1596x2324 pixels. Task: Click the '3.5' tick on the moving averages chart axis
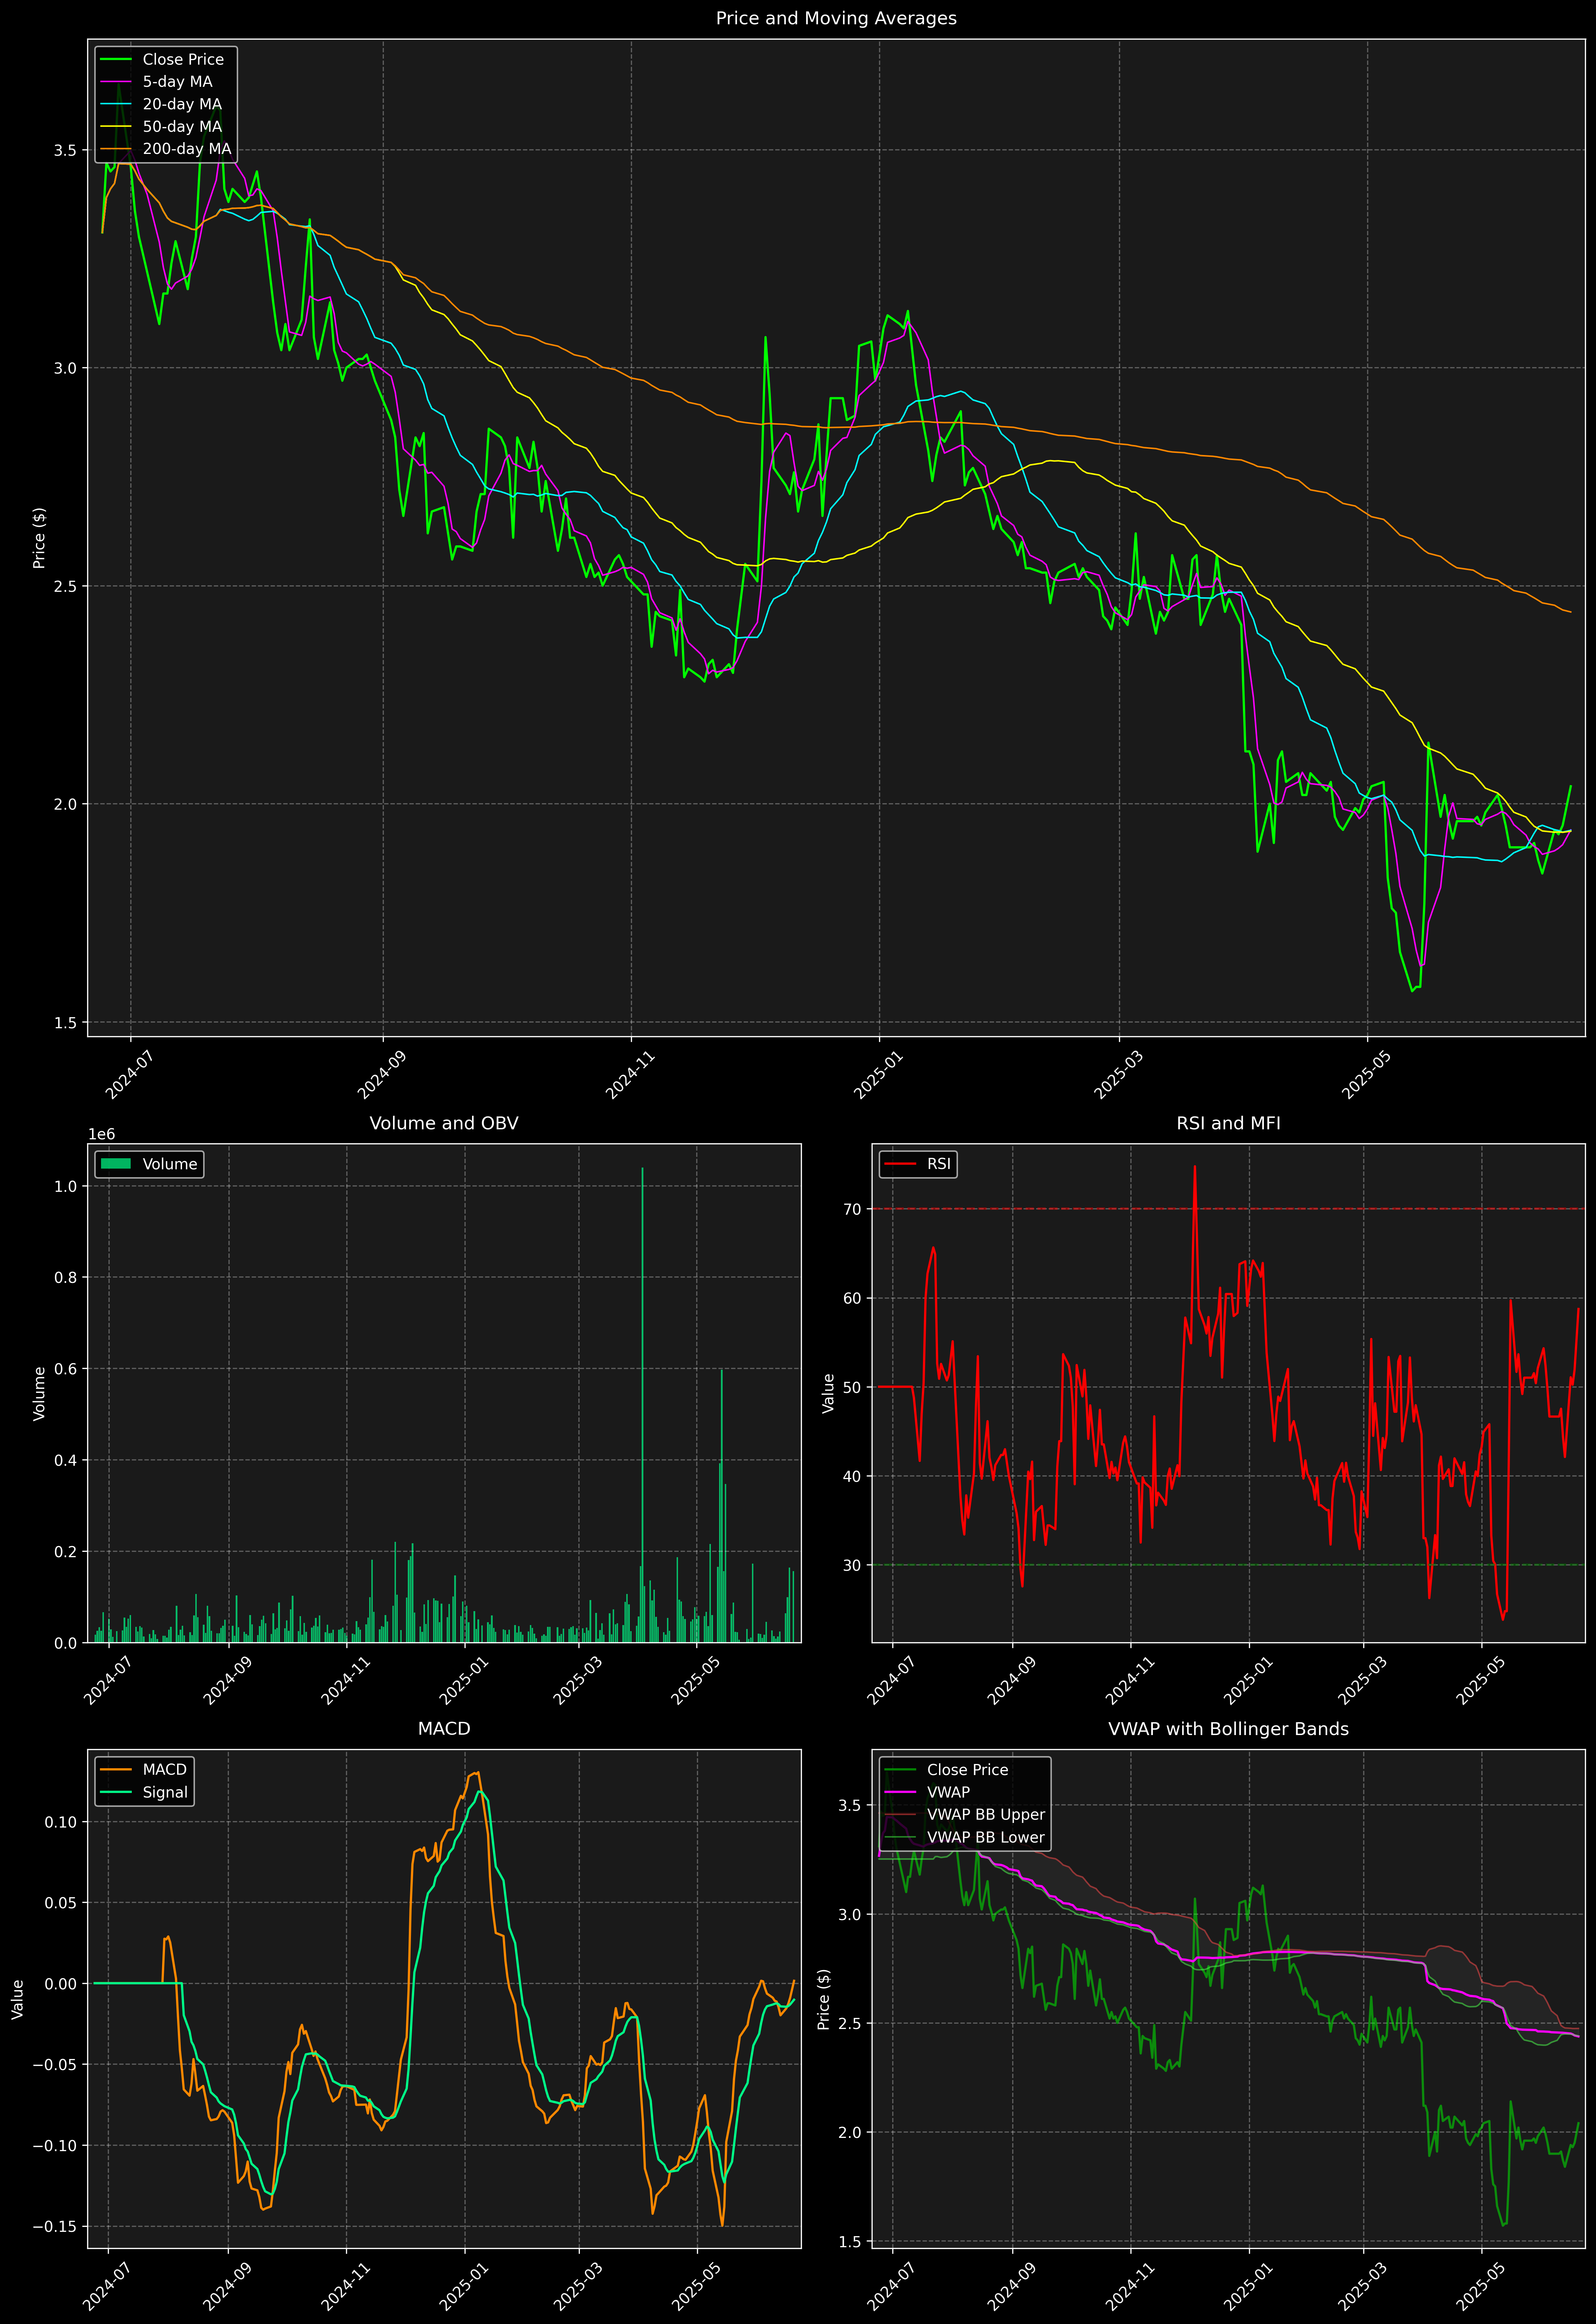click(66, 150)
